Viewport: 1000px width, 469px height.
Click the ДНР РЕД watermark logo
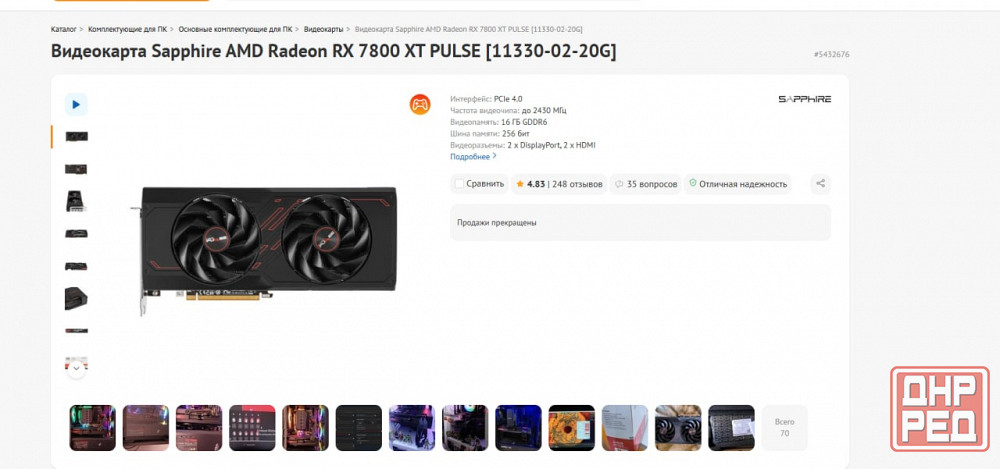point(939,409)
